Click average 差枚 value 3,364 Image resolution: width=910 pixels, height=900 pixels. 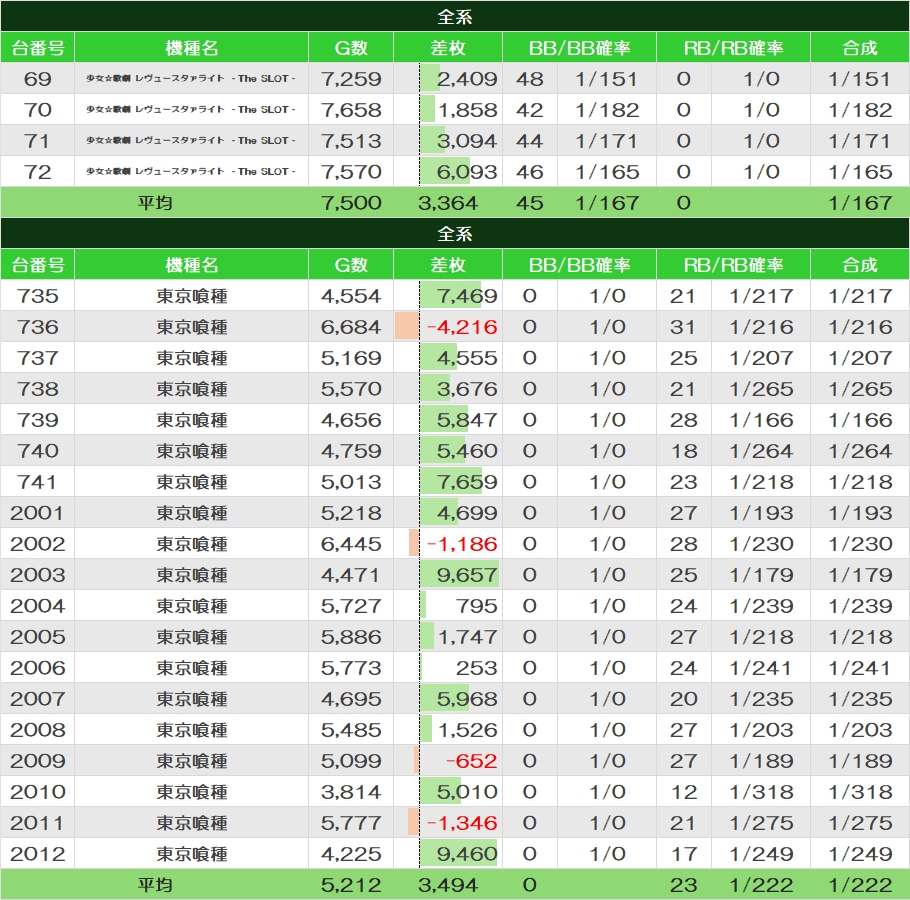coord(447,203)
